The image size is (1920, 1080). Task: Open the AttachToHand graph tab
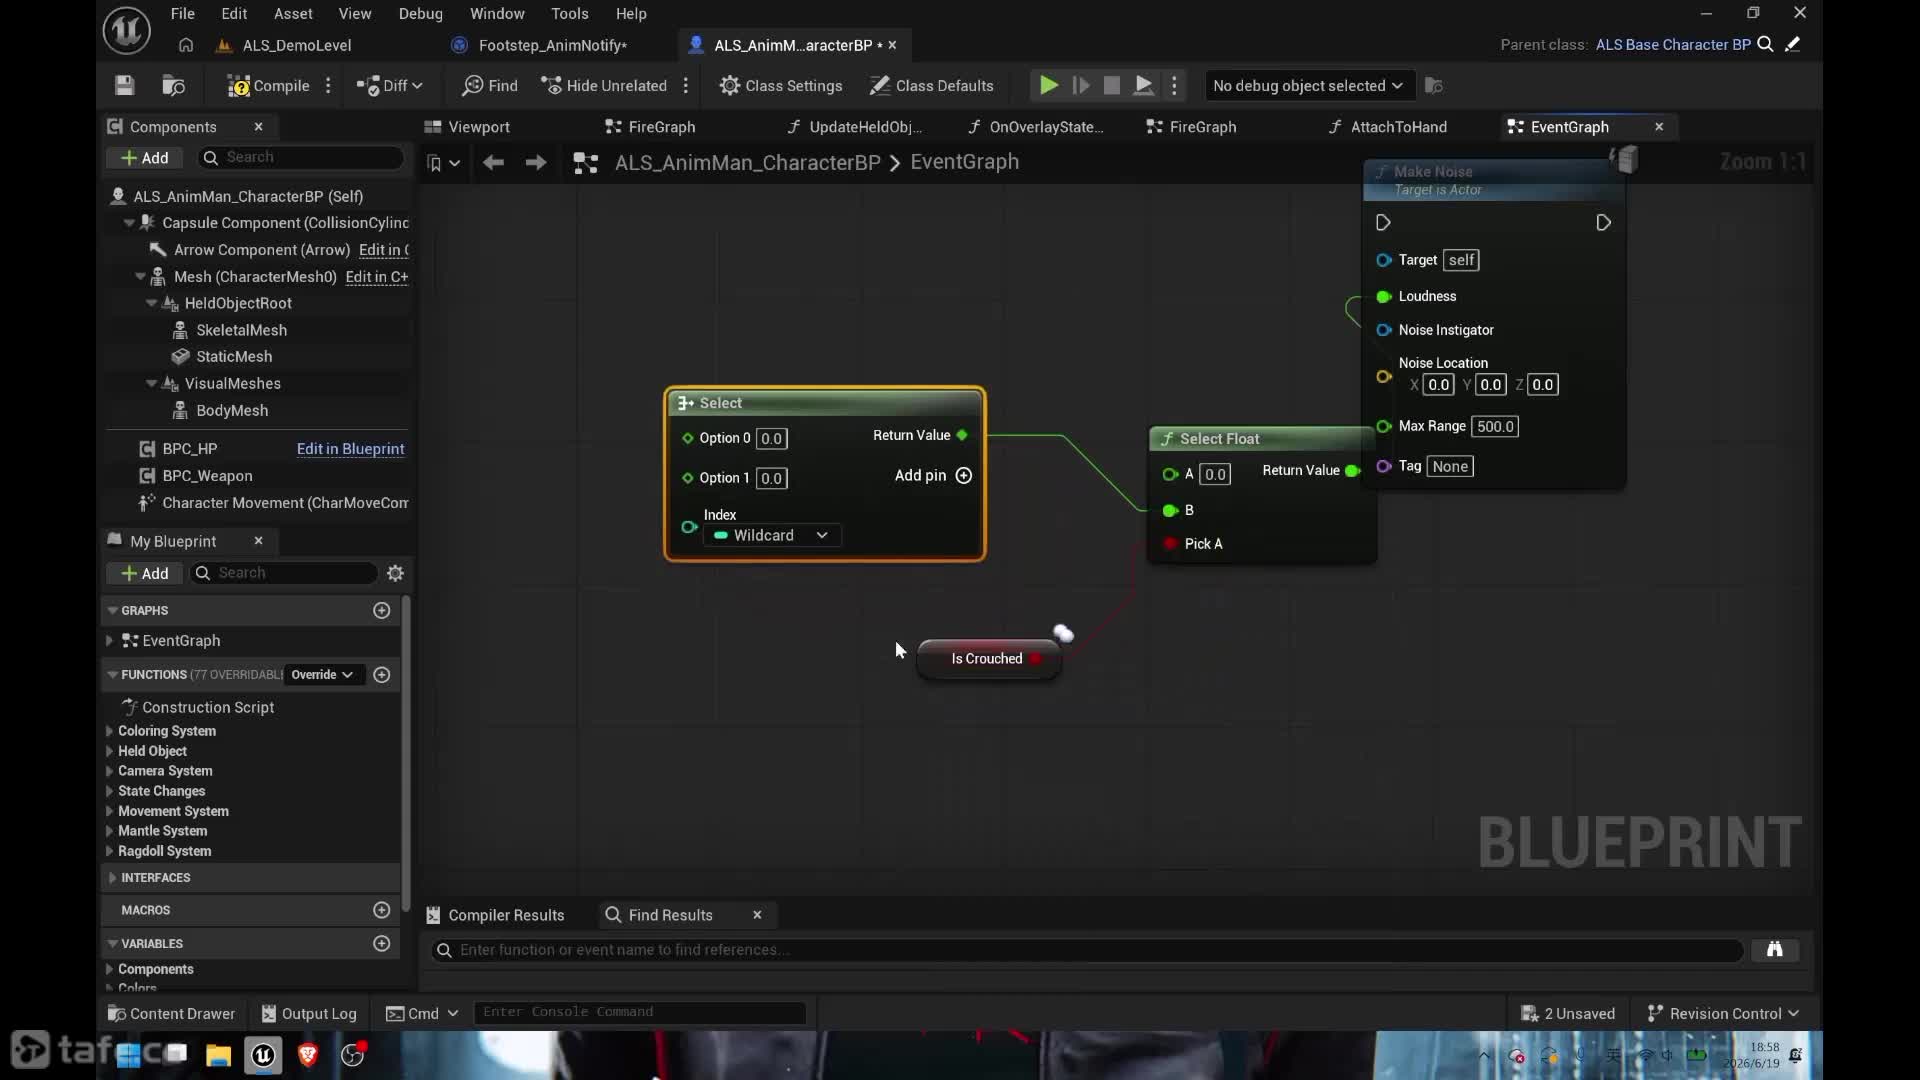1398,127
